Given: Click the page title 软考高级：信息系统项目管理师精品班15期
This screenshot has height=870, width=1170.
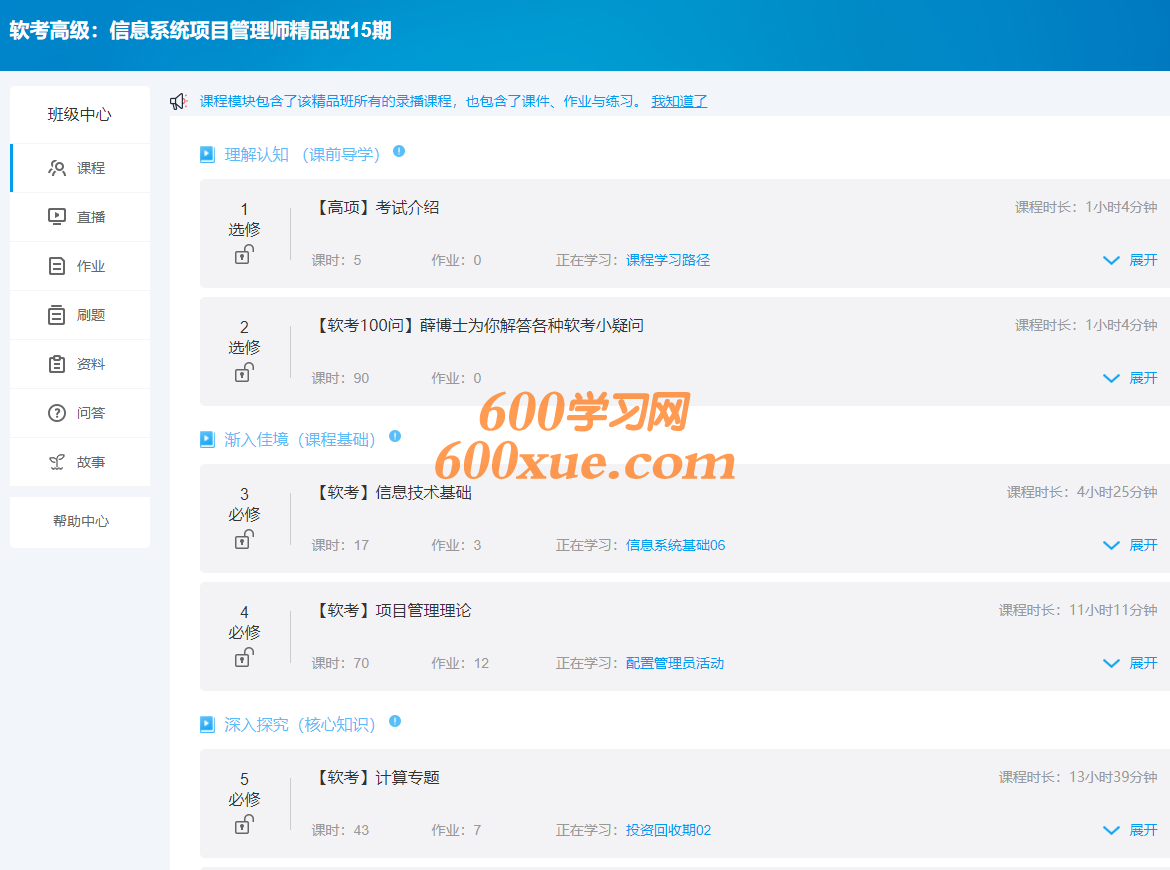Looking at the screenshot, I should click(200, 31).
